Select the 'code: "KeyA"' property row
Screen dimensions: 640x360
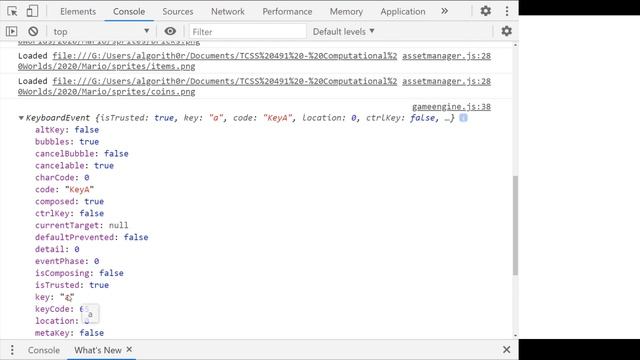tap(64, 189)
